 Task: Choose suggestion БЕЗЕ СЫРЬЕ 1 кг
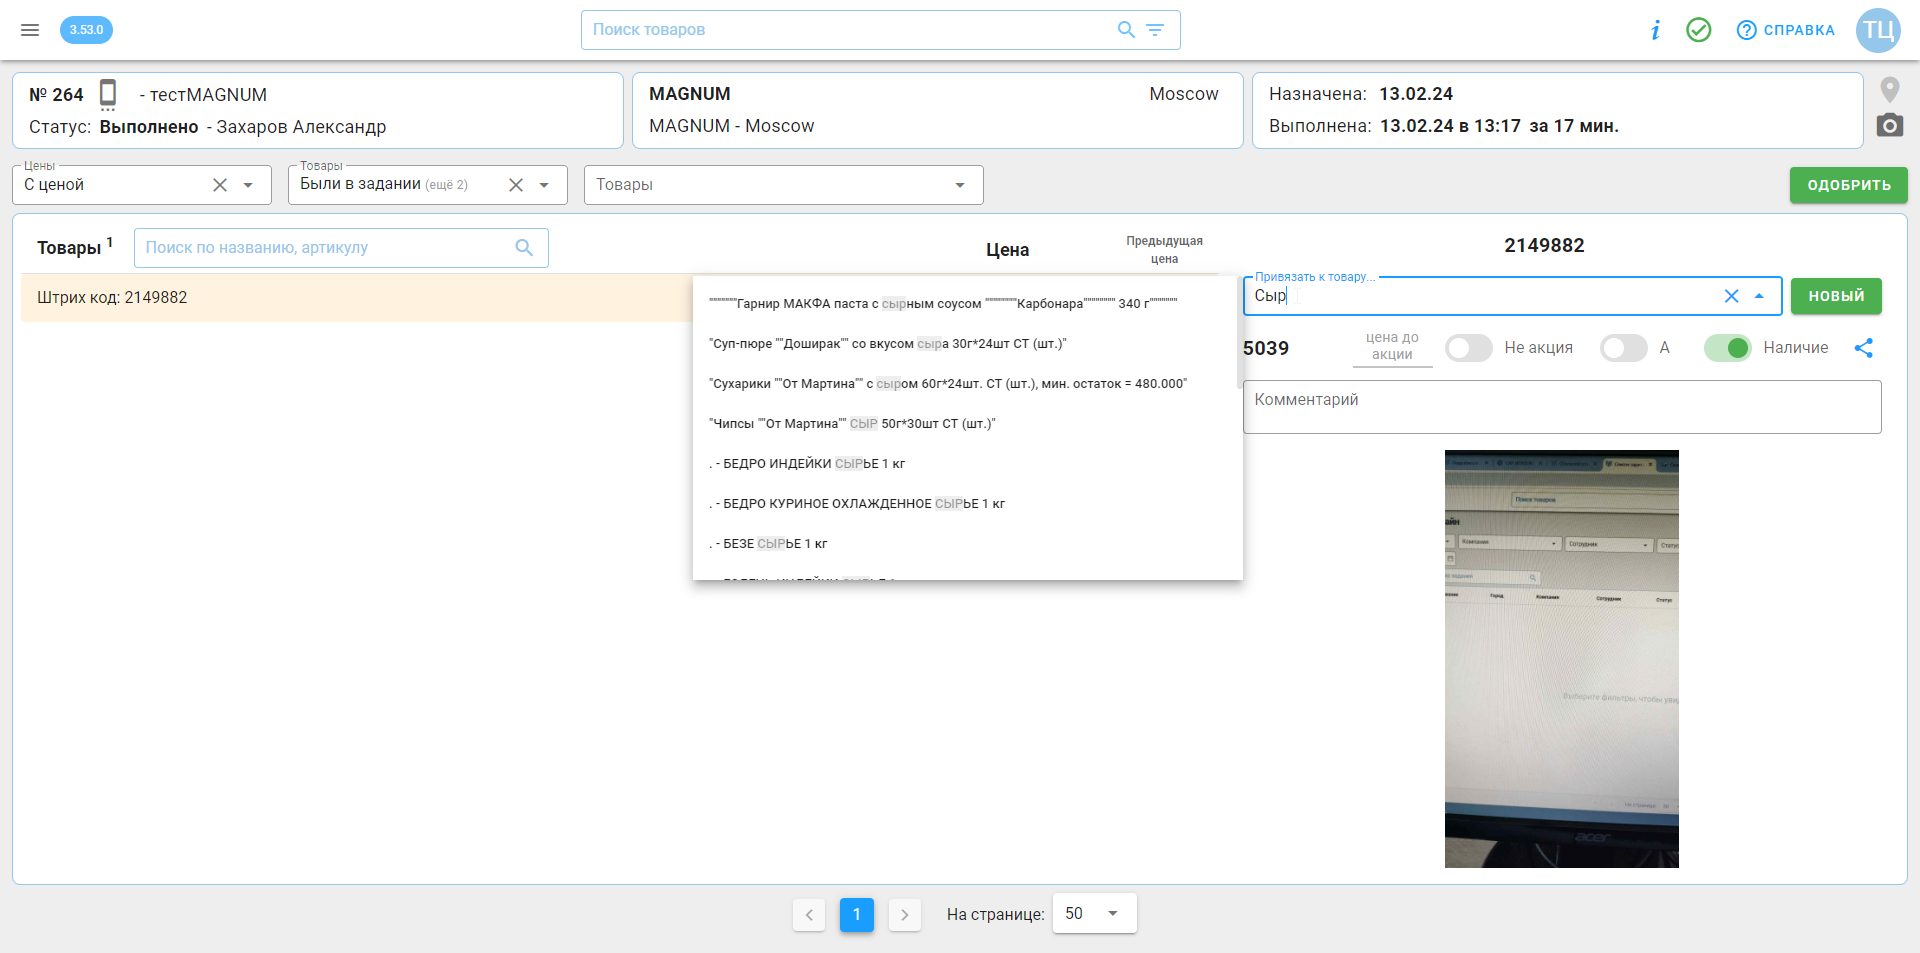[966, 543]
